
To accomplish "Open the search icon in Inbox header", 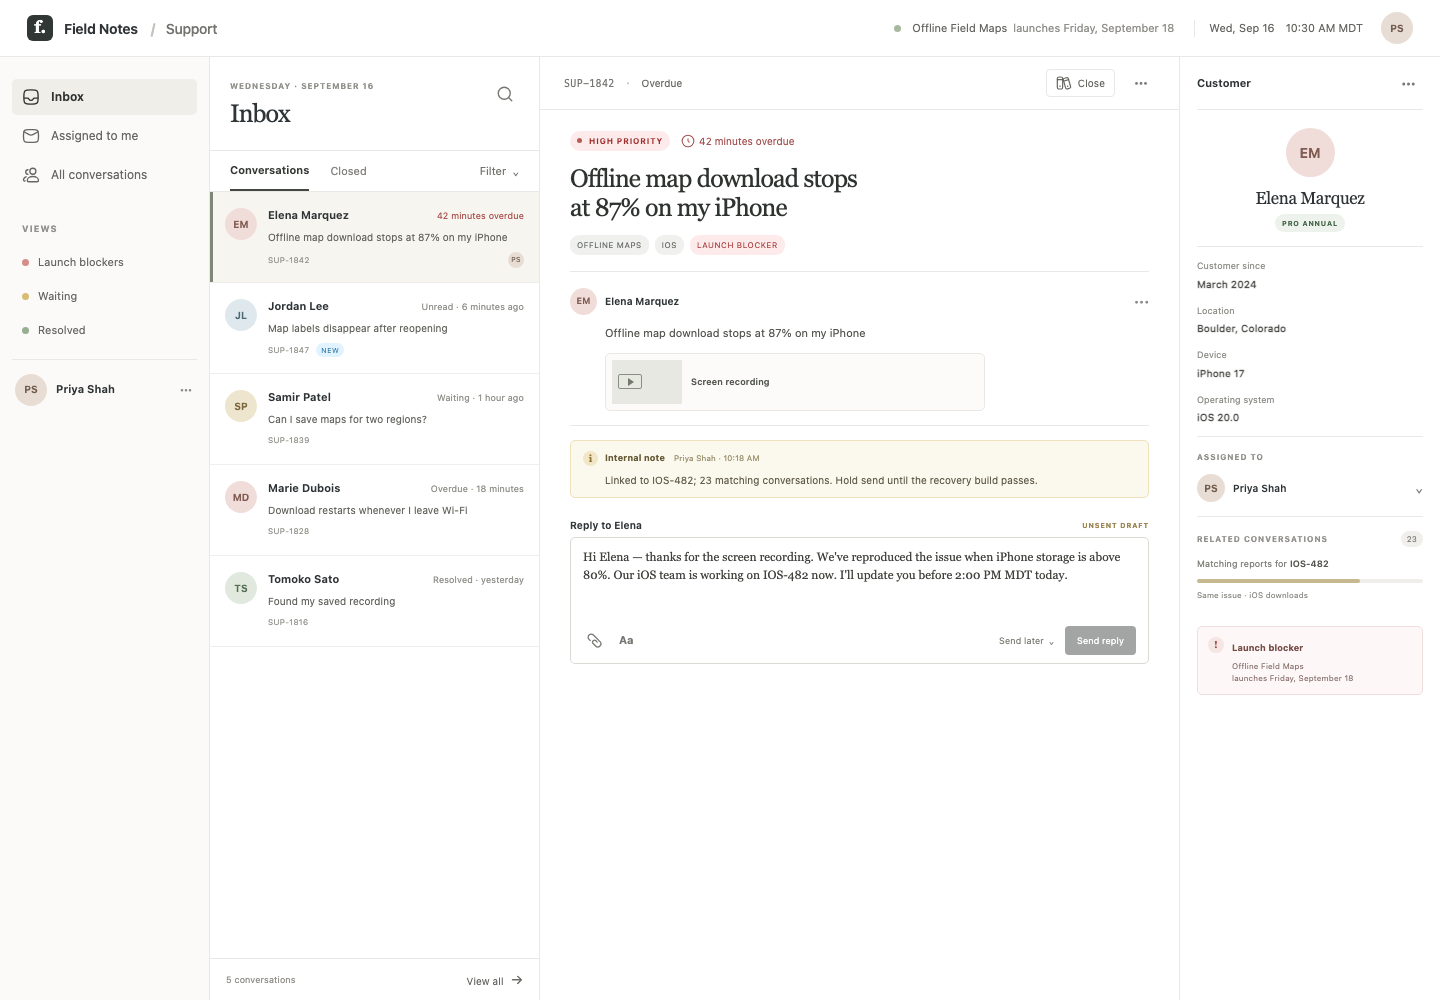I will coord(505,94).
